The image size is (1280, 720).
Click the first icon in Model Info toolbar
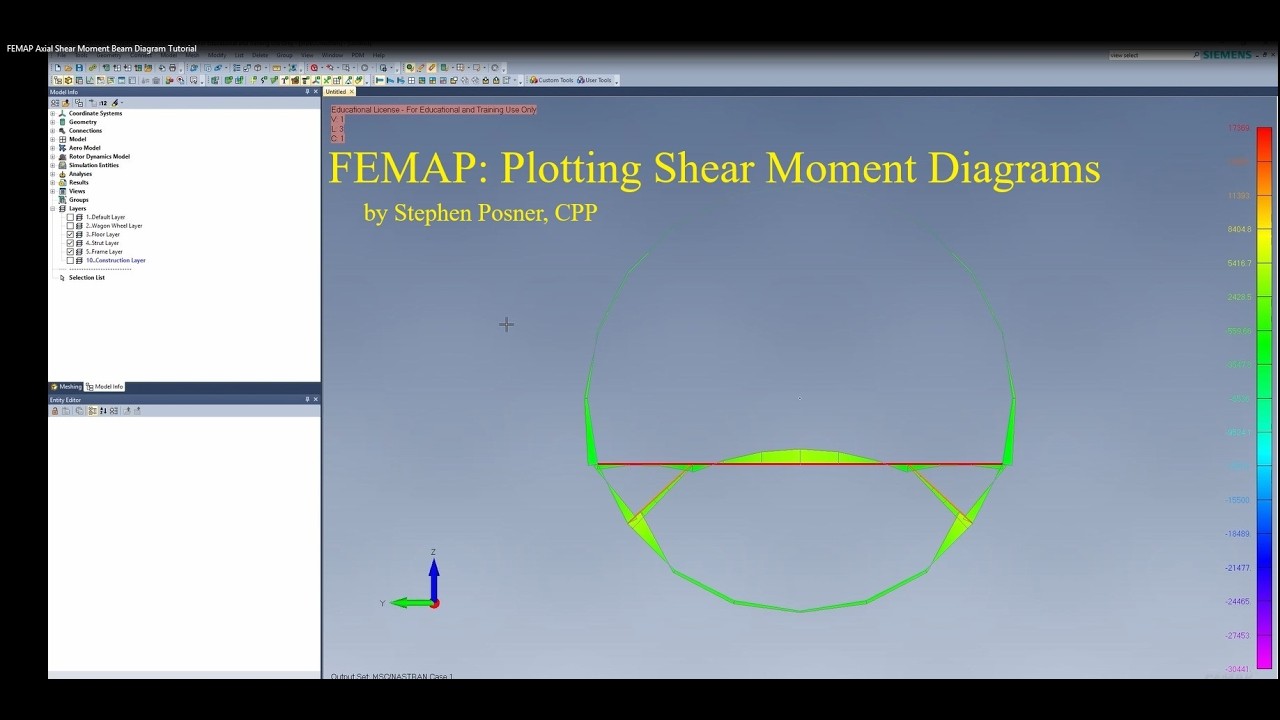[x=55, y=102]
